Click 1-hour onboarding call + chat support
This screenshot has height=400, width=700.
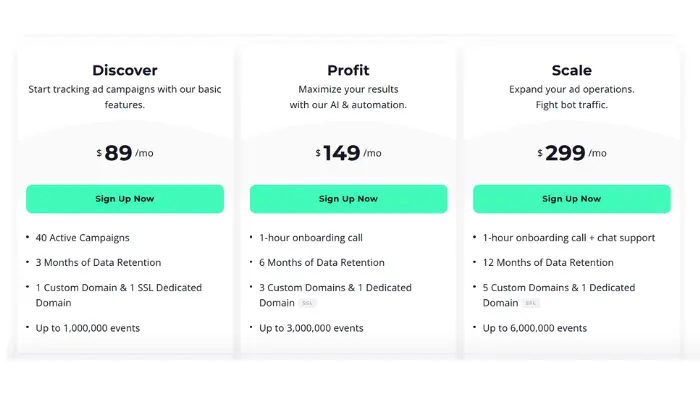pos(569,238)
